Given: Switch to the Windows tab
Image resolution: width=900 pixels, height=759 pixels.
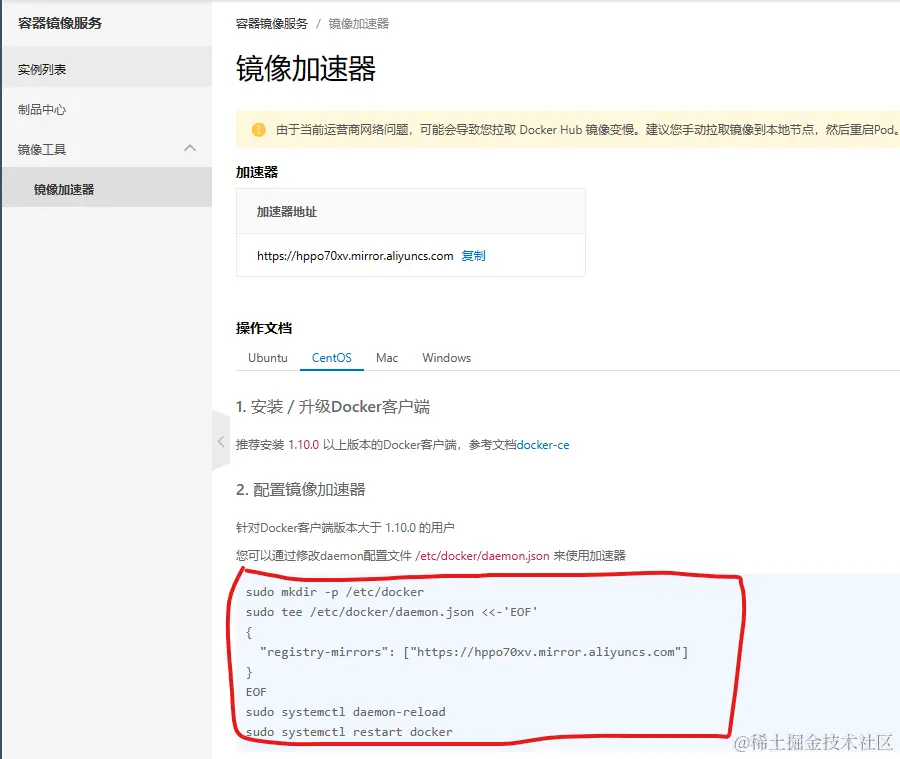Looking at the screenshot, I should point(447,358).
